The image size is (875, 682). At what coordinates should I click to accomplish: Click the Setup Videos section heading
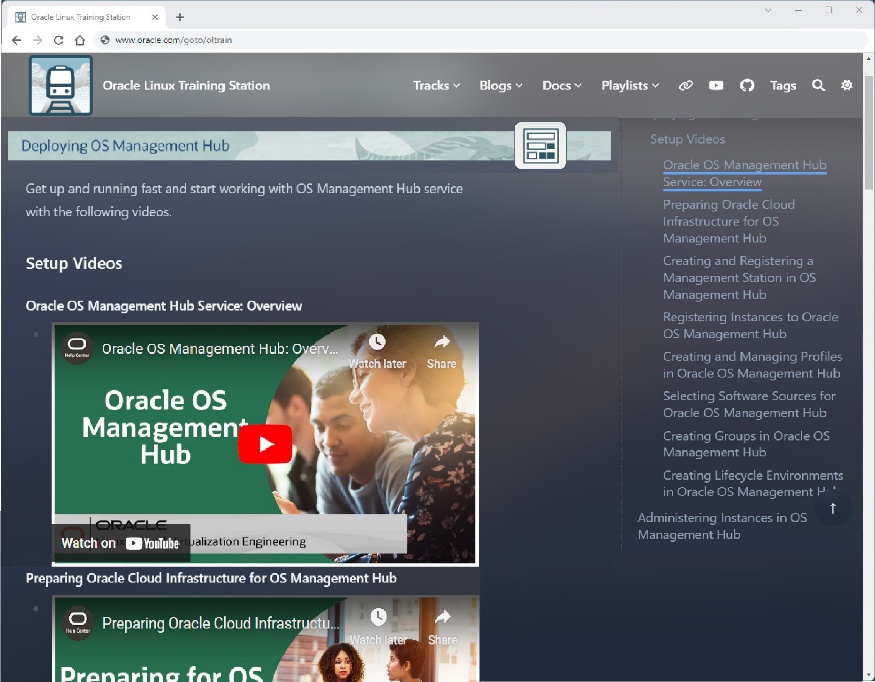pos(74,263)
